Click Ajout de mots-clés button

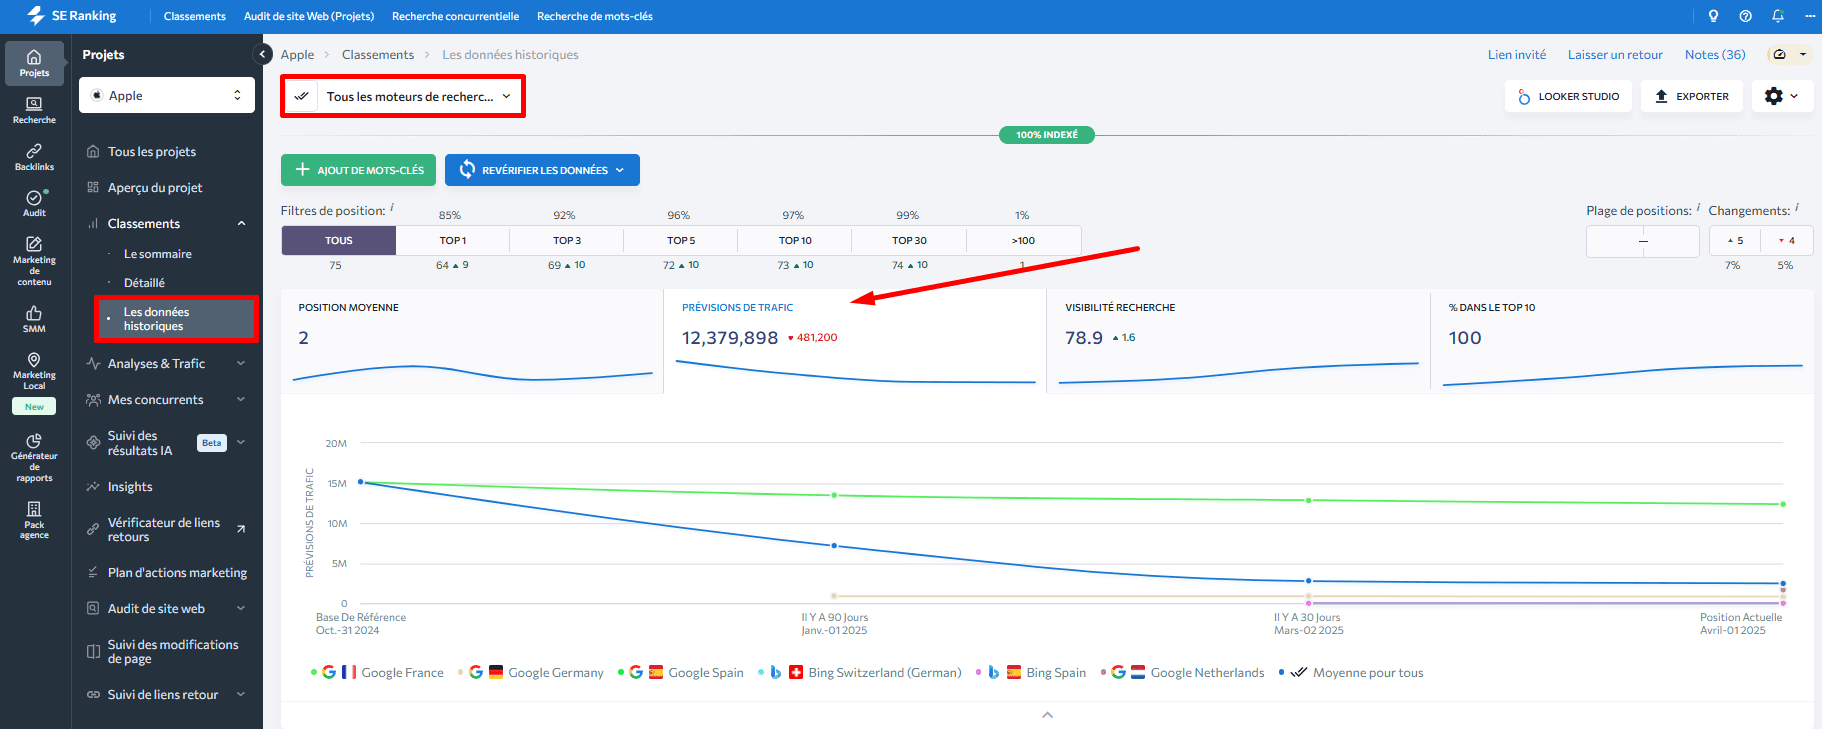358,170
